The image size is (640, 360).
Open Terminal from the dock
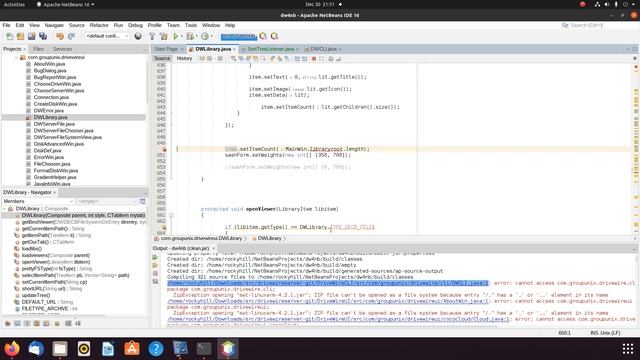point(204,349)
